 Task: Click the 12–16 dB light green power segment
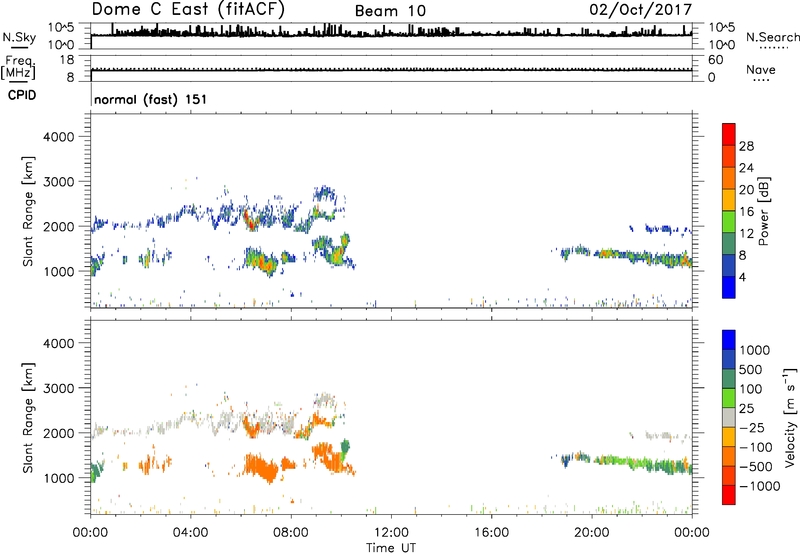coord(729,222)
